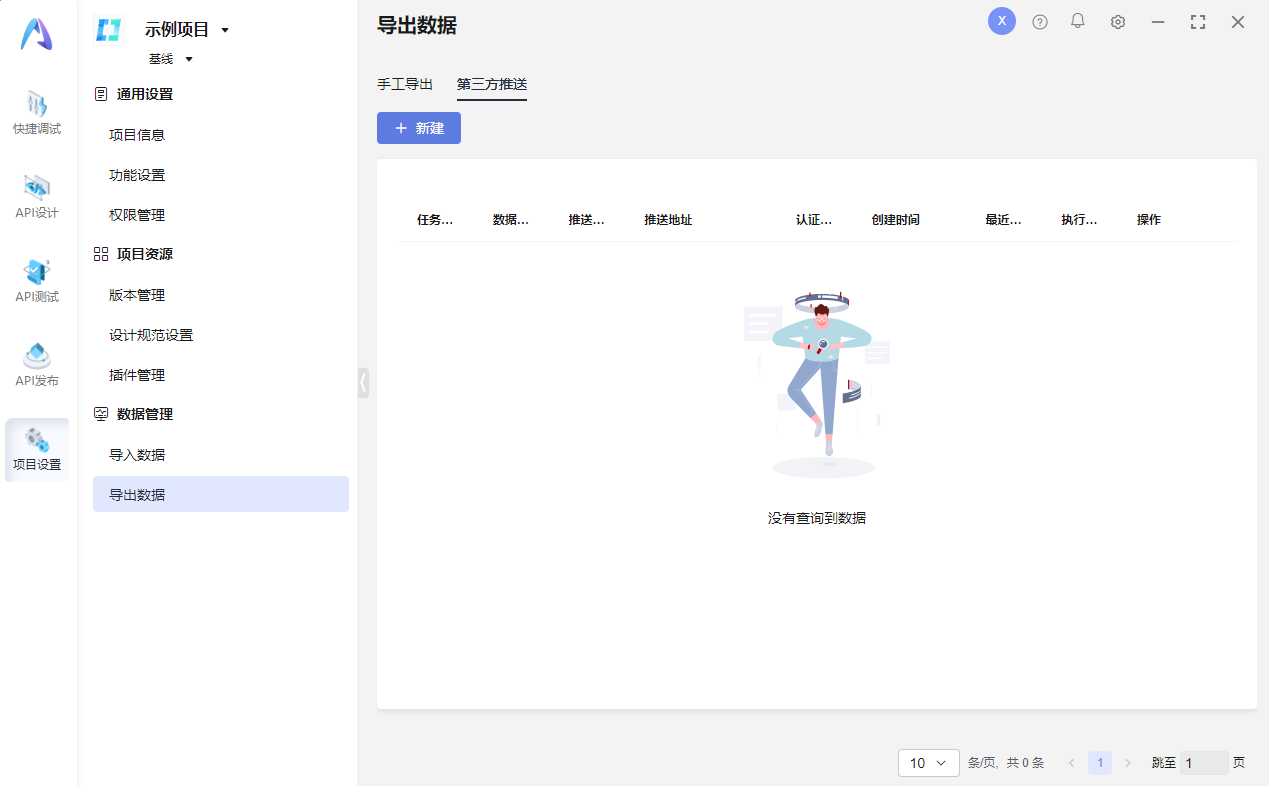Click the 新建 button
This screenshot has width=1269, height=786.
tap(419, 128)
